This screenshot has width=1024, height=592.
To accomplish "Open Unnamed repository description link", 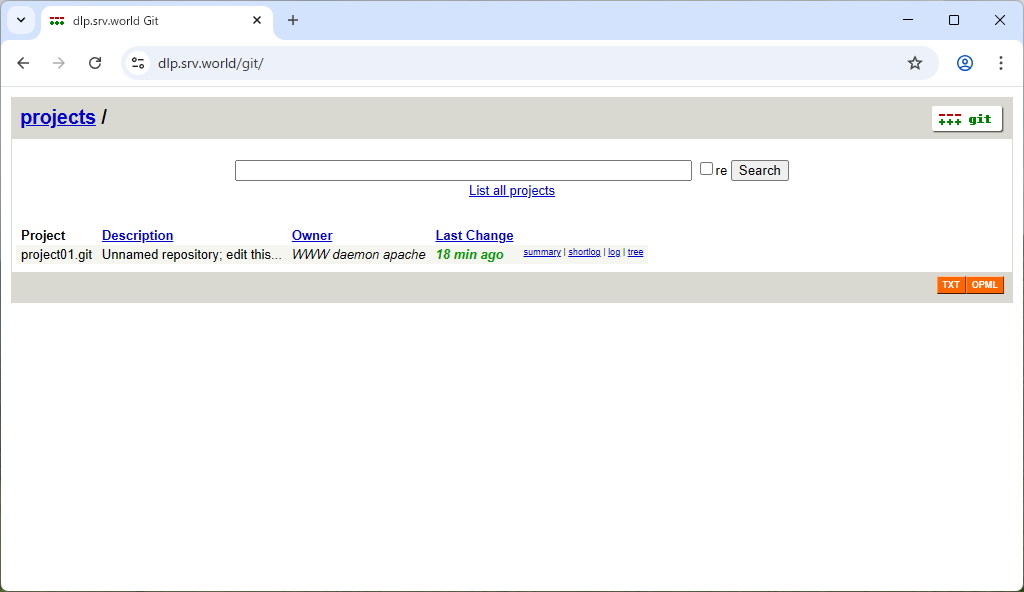I will (x=192, y=255).
